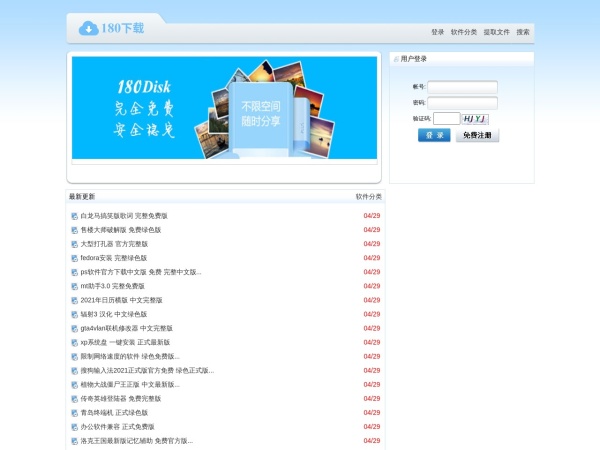The height and width of the screenshot is (450, 600).
Task: Focus the 帐号 input field
Action: coord(462,87)
